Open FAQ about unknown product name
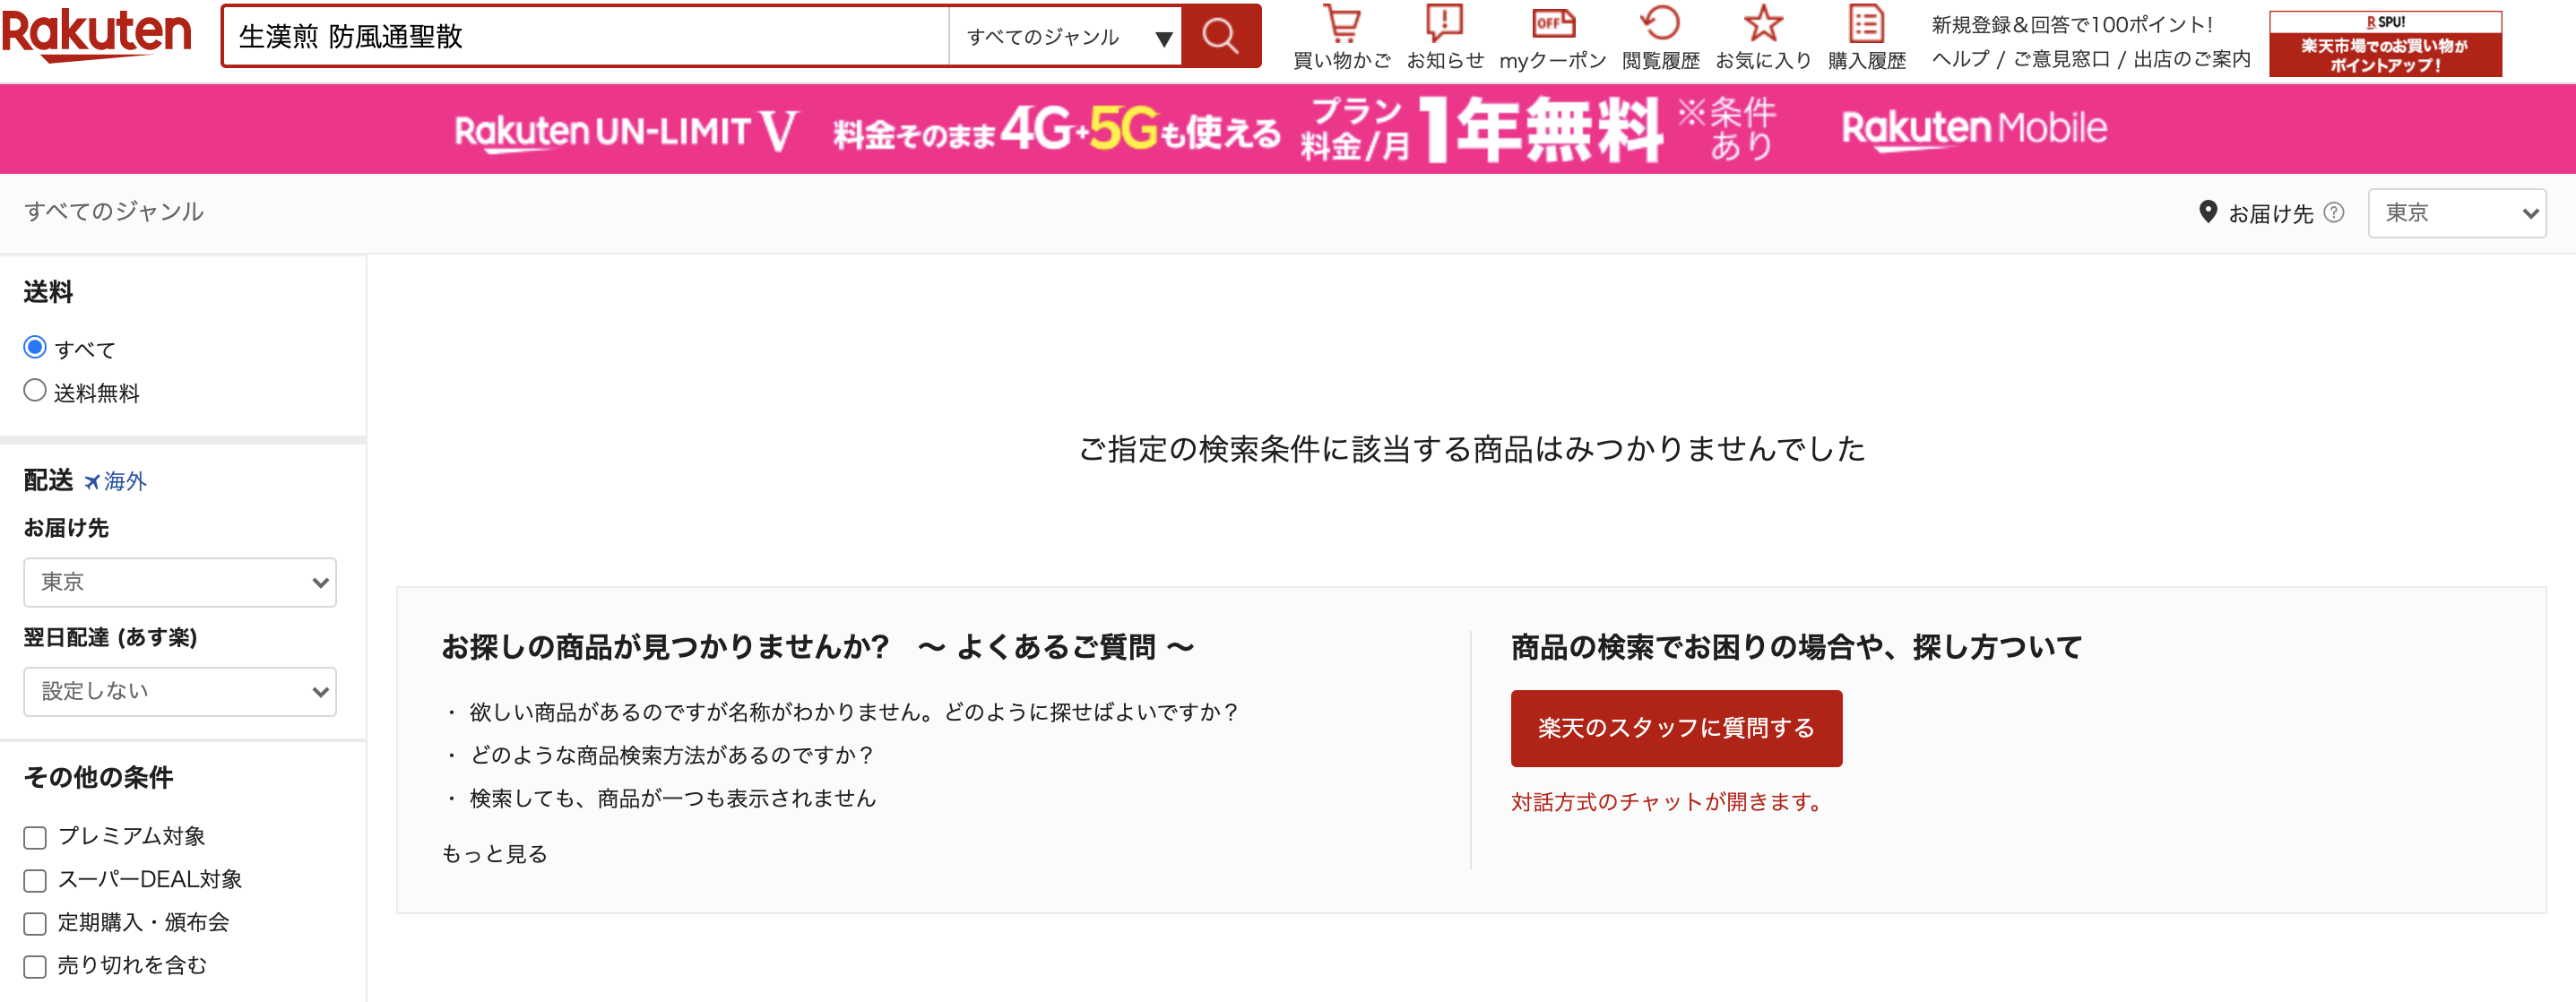2576x1002 pixels. point(853,712)
